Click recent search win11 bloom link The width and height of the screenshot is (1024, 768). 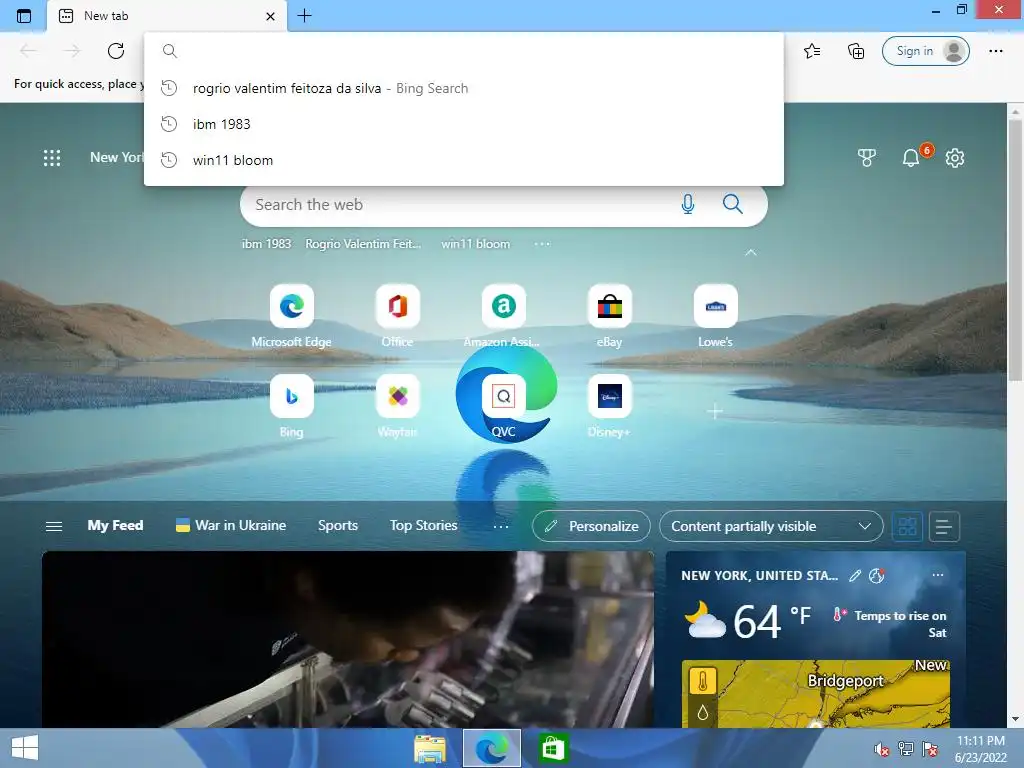475,244
